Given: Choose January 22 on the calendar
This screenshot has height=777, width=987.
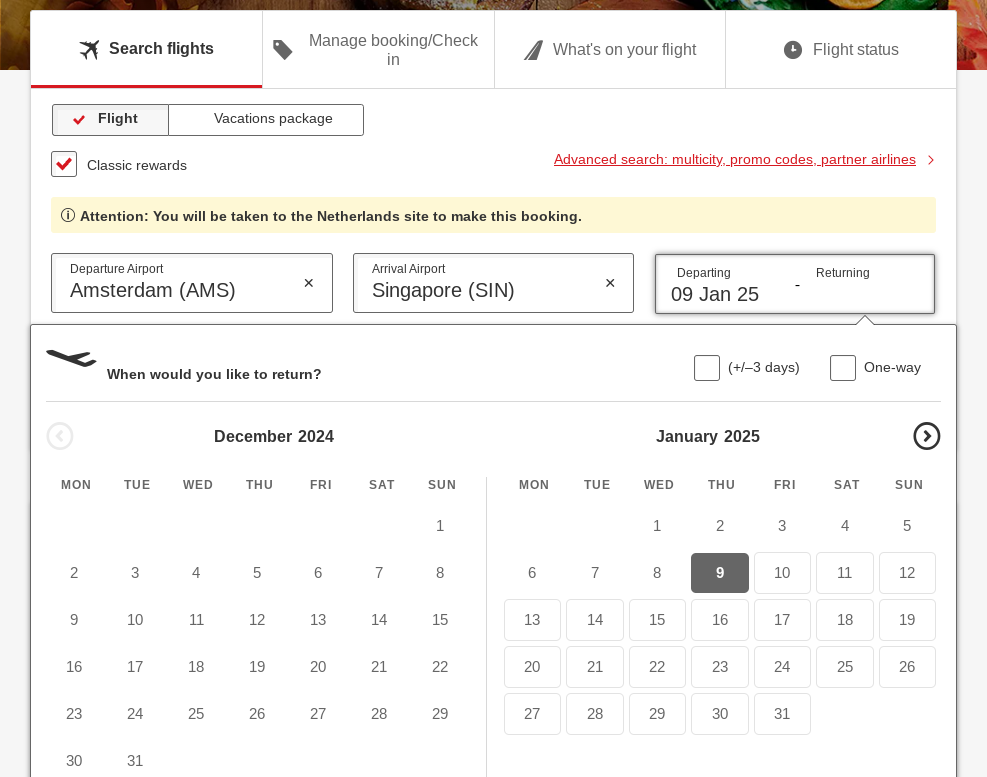Looking at the screenshot, I should pos(657,667).
